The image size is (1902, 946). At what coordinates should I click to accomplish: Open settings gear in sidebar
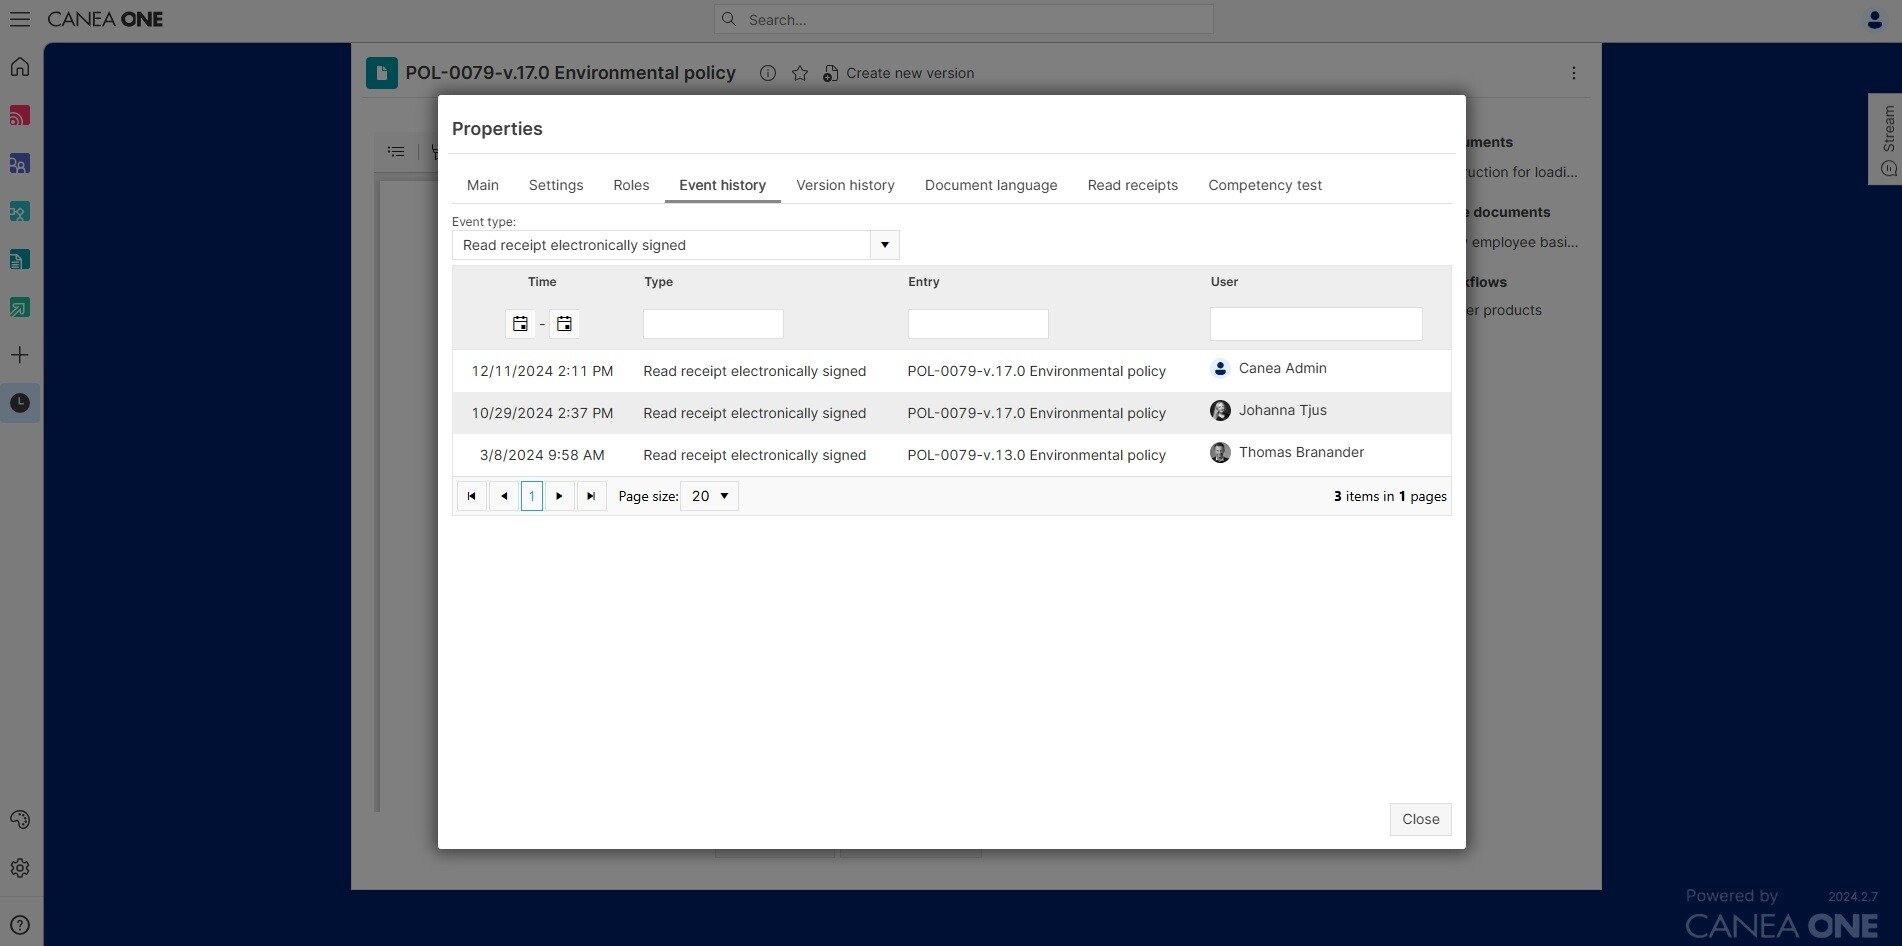point(20,868)
